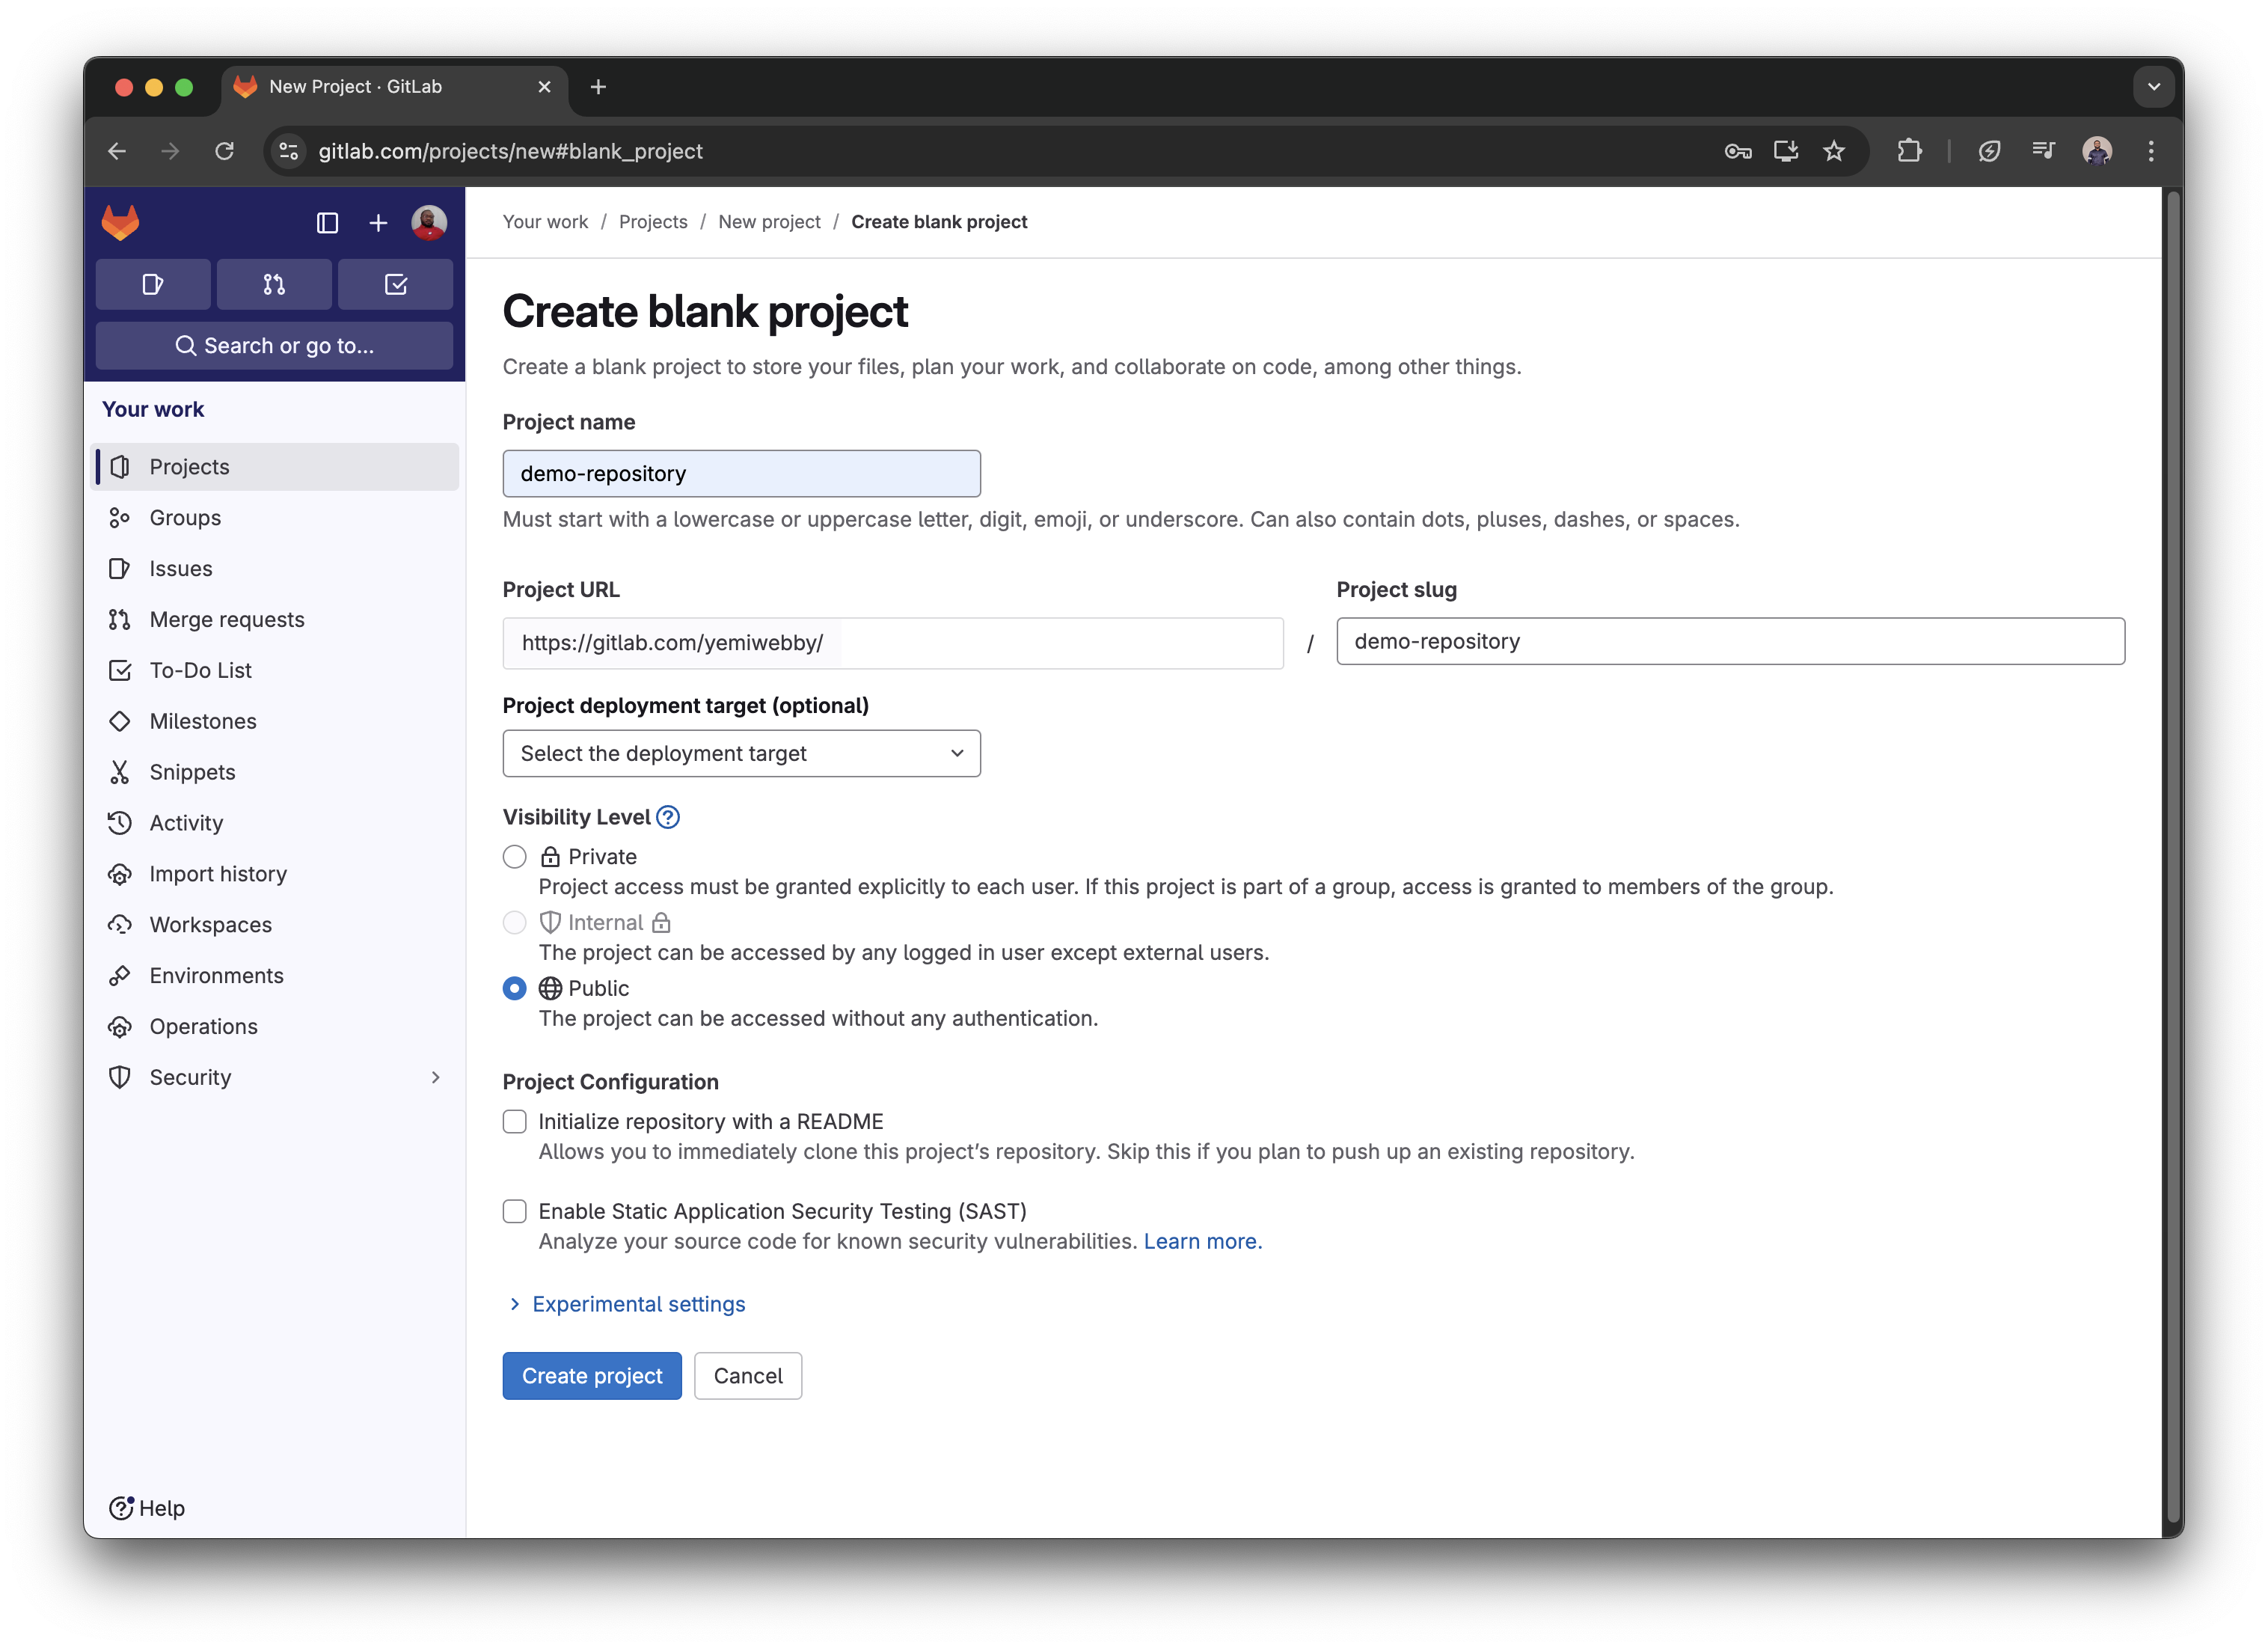This screenshot has height=1649, width=2268.
Task: Check Initialize repository with a README
Action: click(x=514, y=1121)
